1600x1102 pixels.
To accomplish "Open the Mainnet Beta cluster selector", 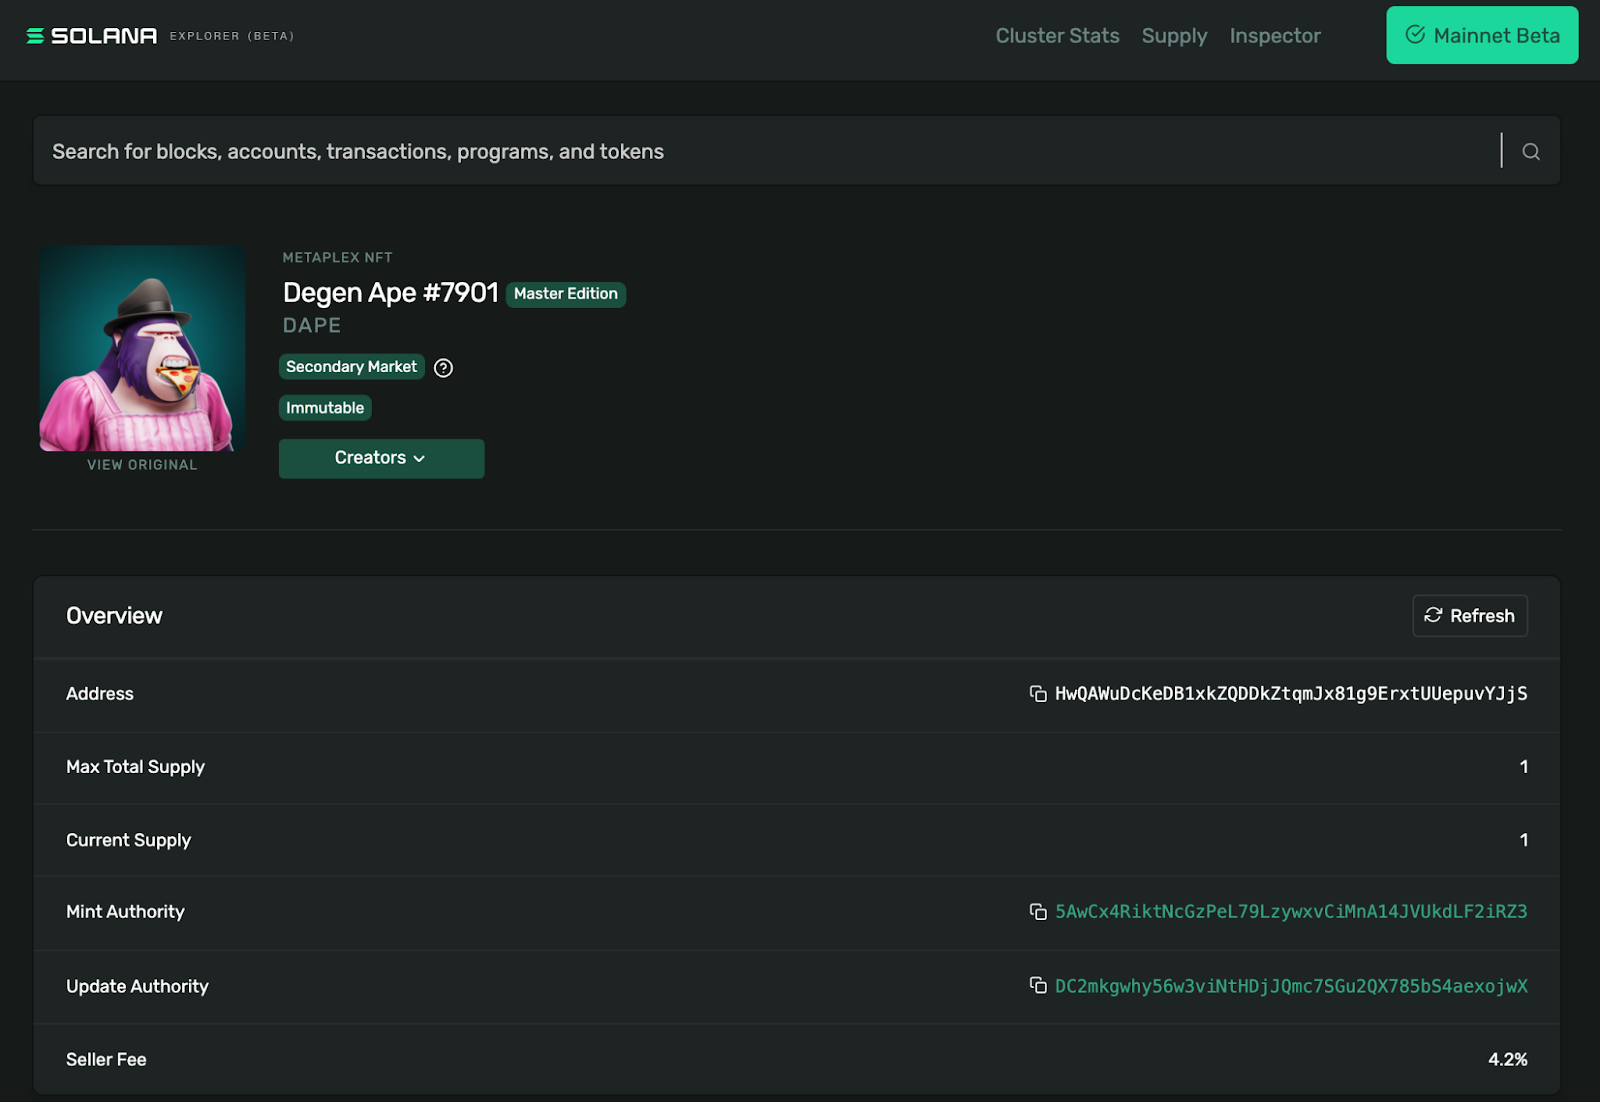I will click(x=1482, y=35).
